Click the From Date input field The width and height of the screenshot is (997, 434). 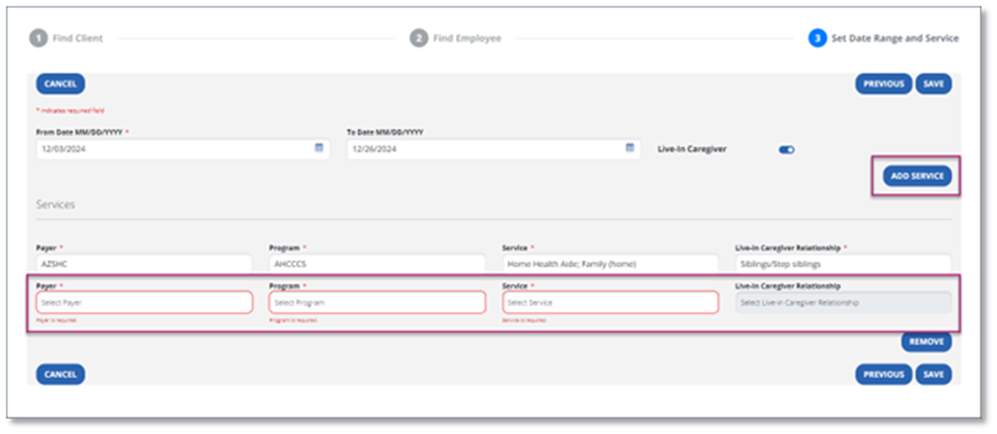170,148
